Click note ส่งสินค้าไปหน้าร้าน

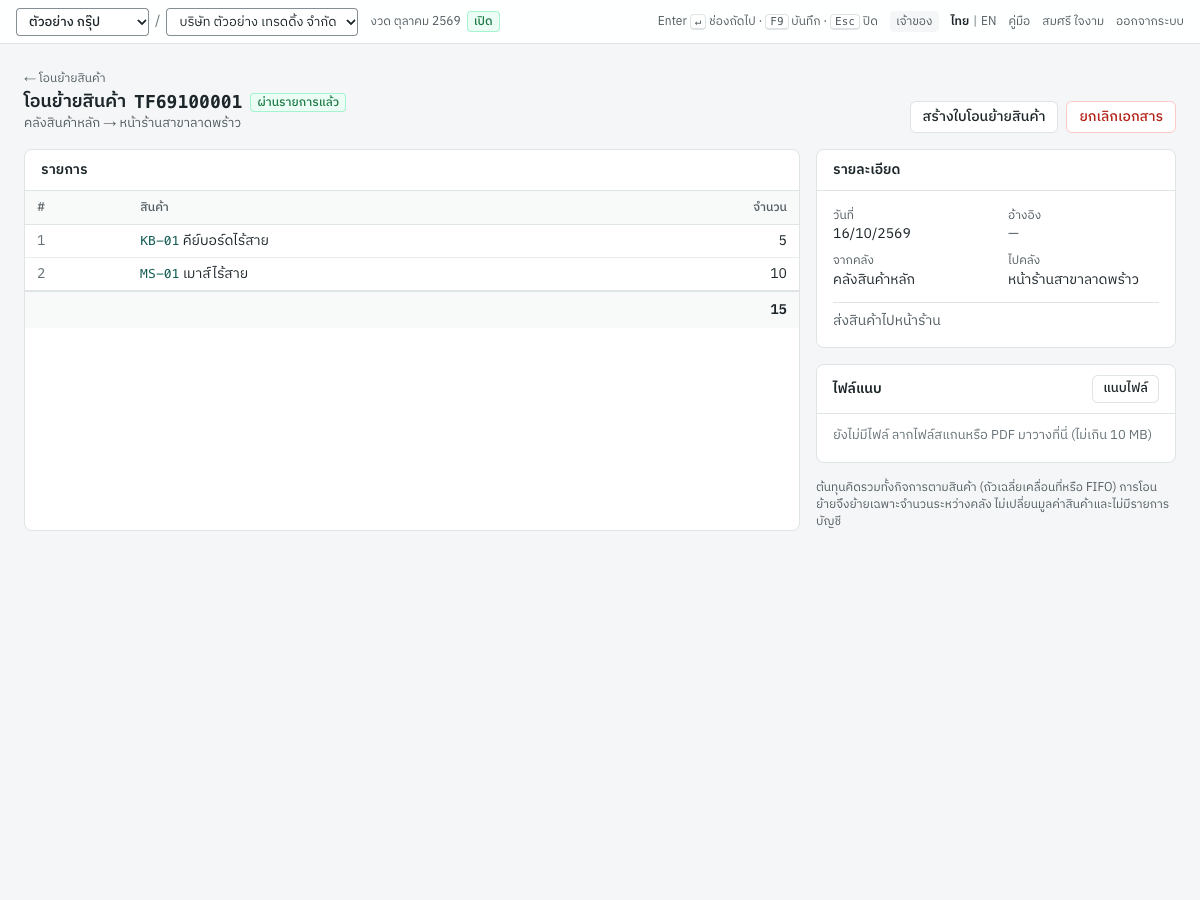pos(887,320)
